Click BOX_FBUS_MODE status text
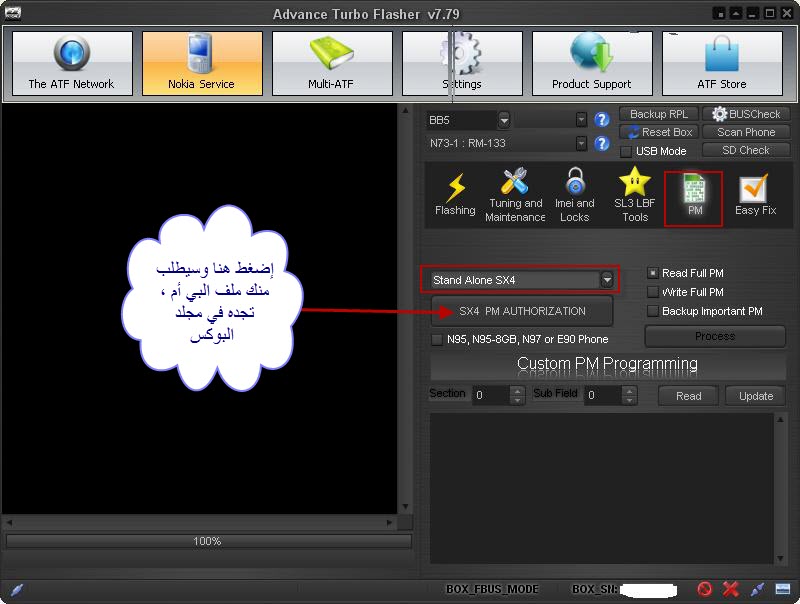The height and width of the screenshot is (604, 800). pos(492,589)
